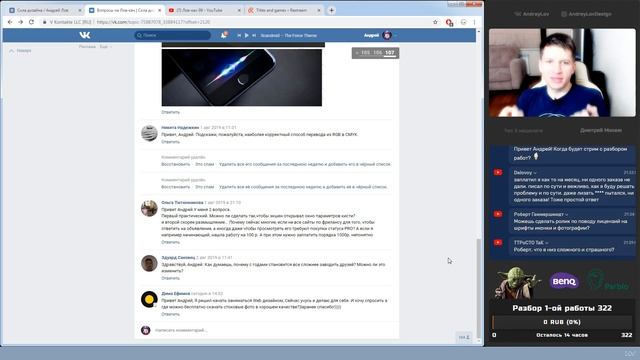
Task: Click Ответить under the phone image post
Action: click(170, 112)
